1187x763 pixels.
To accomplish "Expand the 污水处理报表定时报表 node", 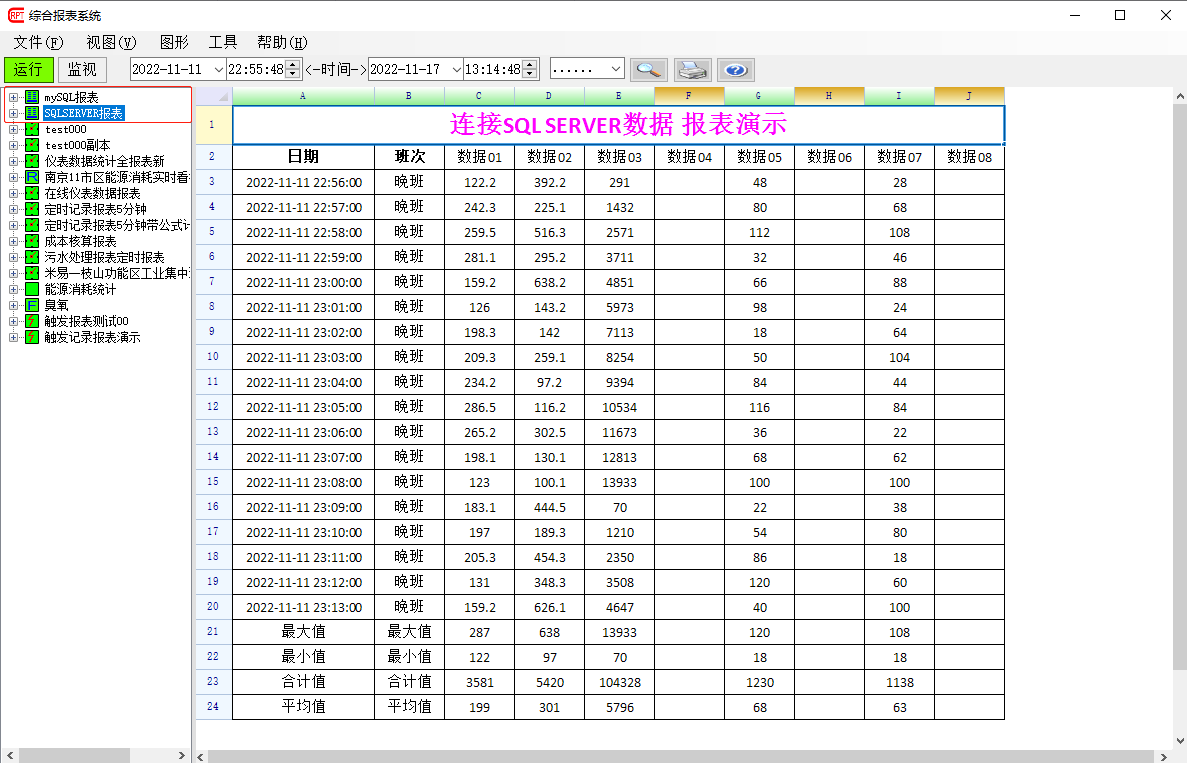I will click(x=14, y=257).
